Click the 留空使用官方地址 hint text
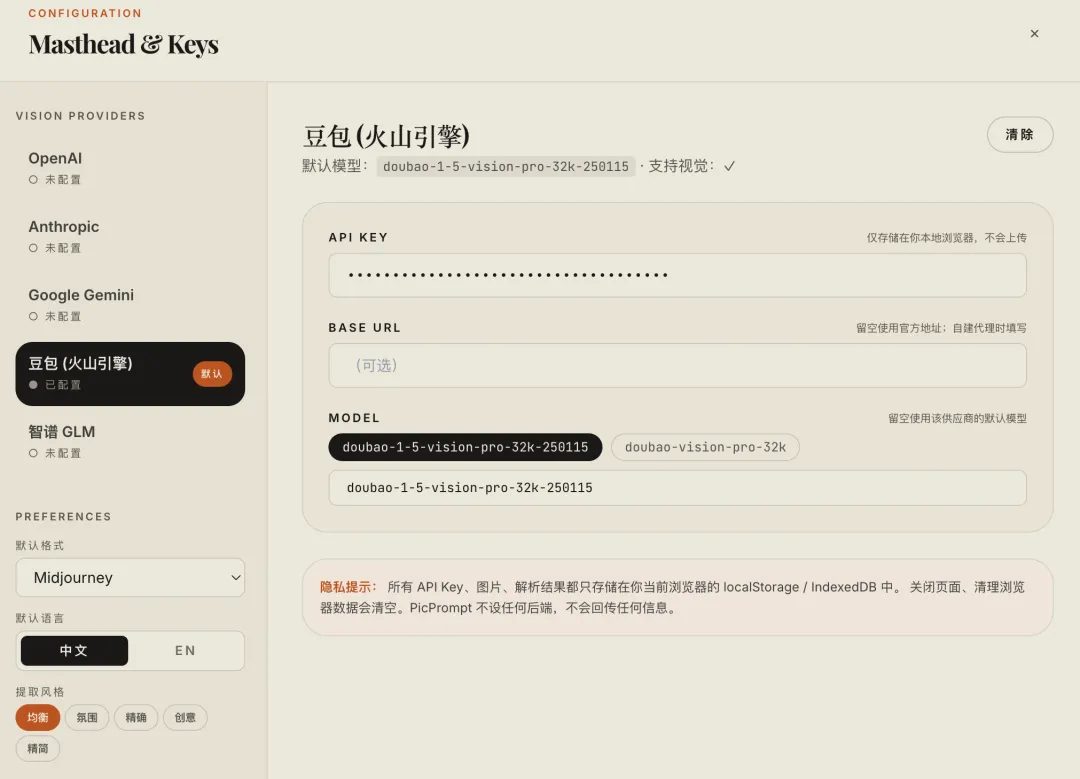Screen dimensions: 1080x779 941,328
